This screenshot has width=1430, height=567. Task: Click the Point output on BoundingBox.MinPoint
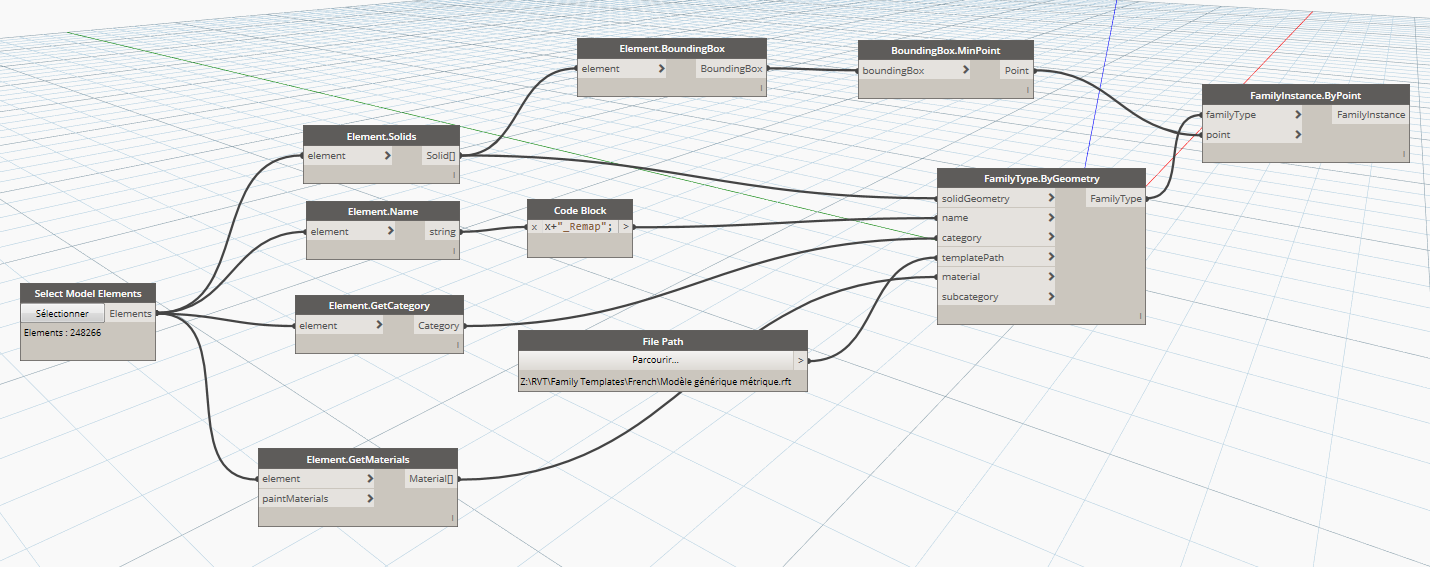[x=1016, y=71]
